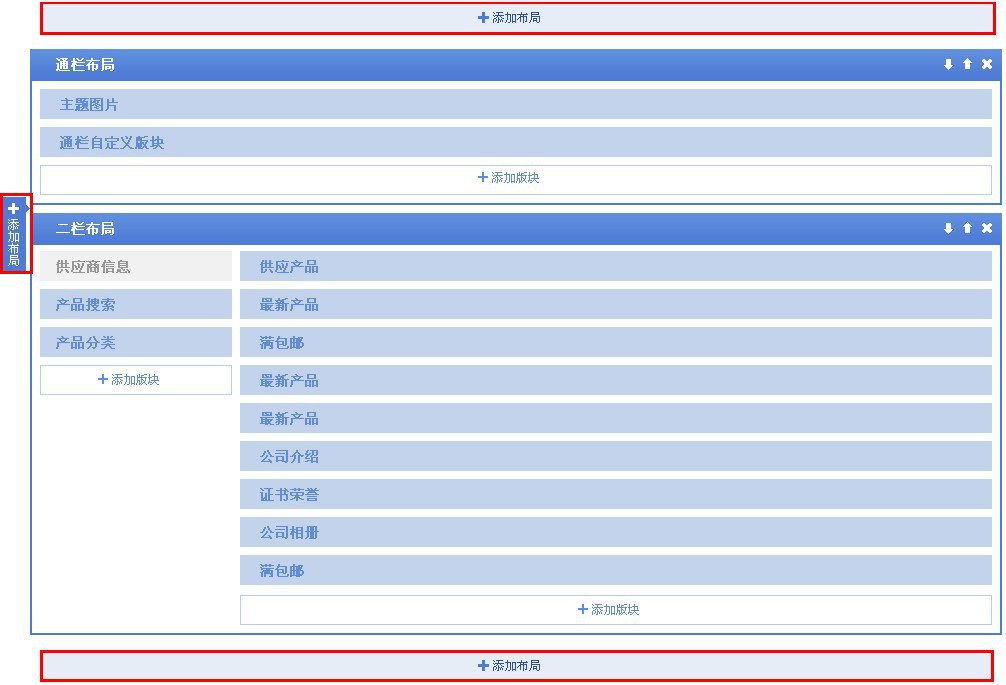Screen dimensions: 1006x685
Task: Move the 通栏布局 section up using its up-arrow icon
Action: 967,63
